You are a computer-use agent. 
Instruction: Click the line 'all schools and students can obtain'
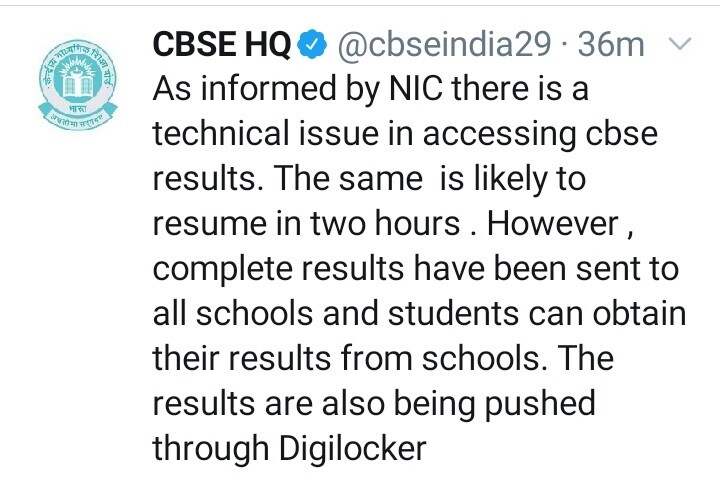pos(419,314)
